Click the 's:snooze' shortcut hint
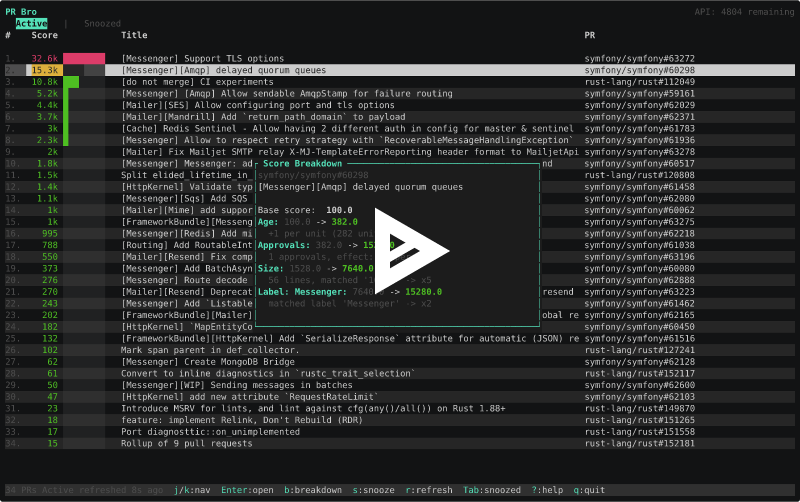The width and height of the screenshot is (800, 502). 373,490
